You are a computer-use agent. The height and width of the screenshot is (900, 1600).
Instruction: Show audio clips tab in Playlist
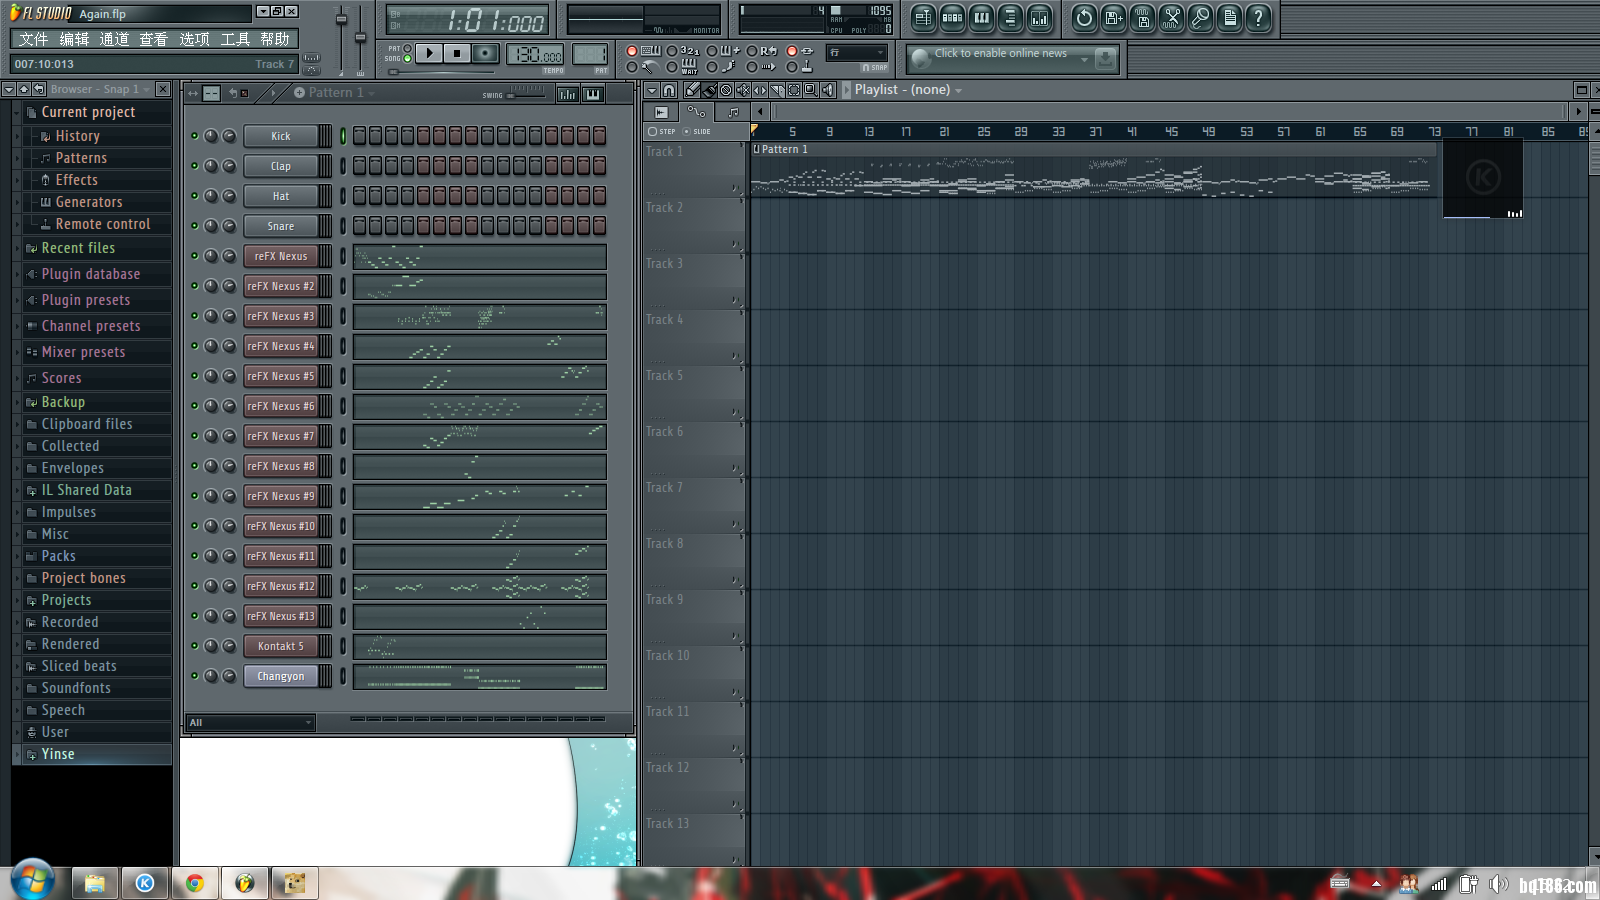click(x=661, y=112)
